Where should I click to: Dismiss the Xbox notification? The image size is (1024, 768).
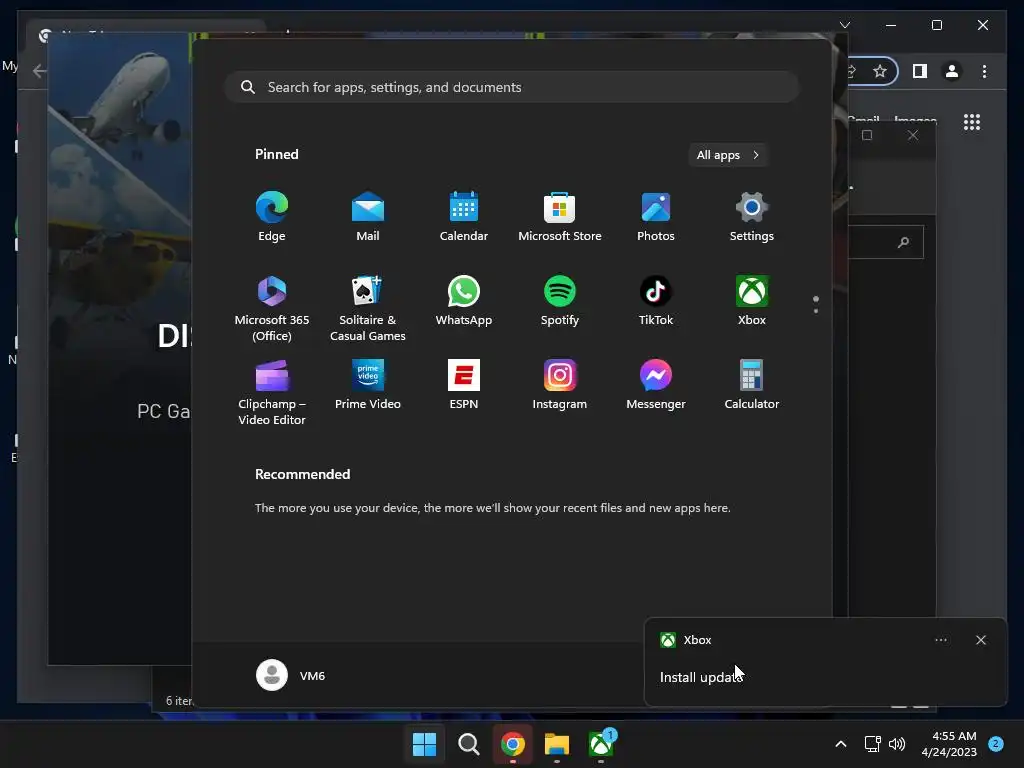[981, 640]
